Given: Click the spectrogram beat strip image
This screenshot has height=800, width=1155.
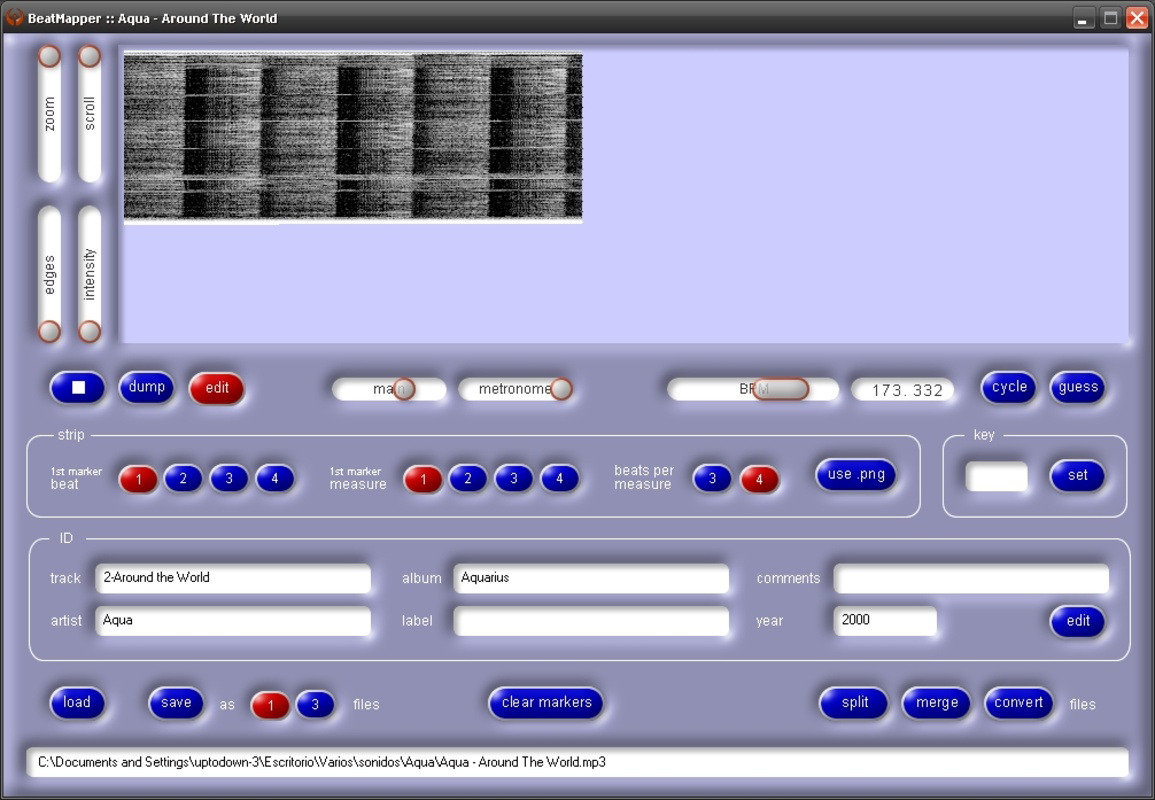Looking at the screenshot, I should (x=353, y=136).
